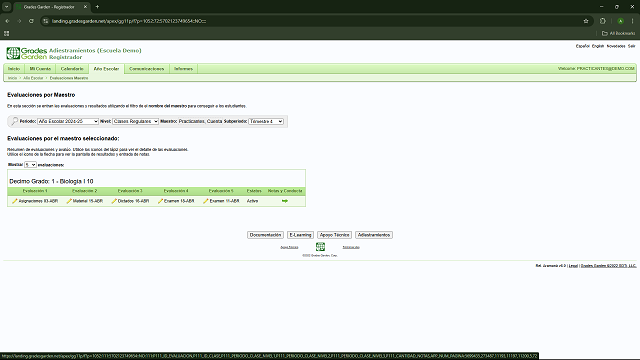Click the Evaluaciones Maestro breadcrumb text
This screenshot has height=360, width=640.
[69, 78]
